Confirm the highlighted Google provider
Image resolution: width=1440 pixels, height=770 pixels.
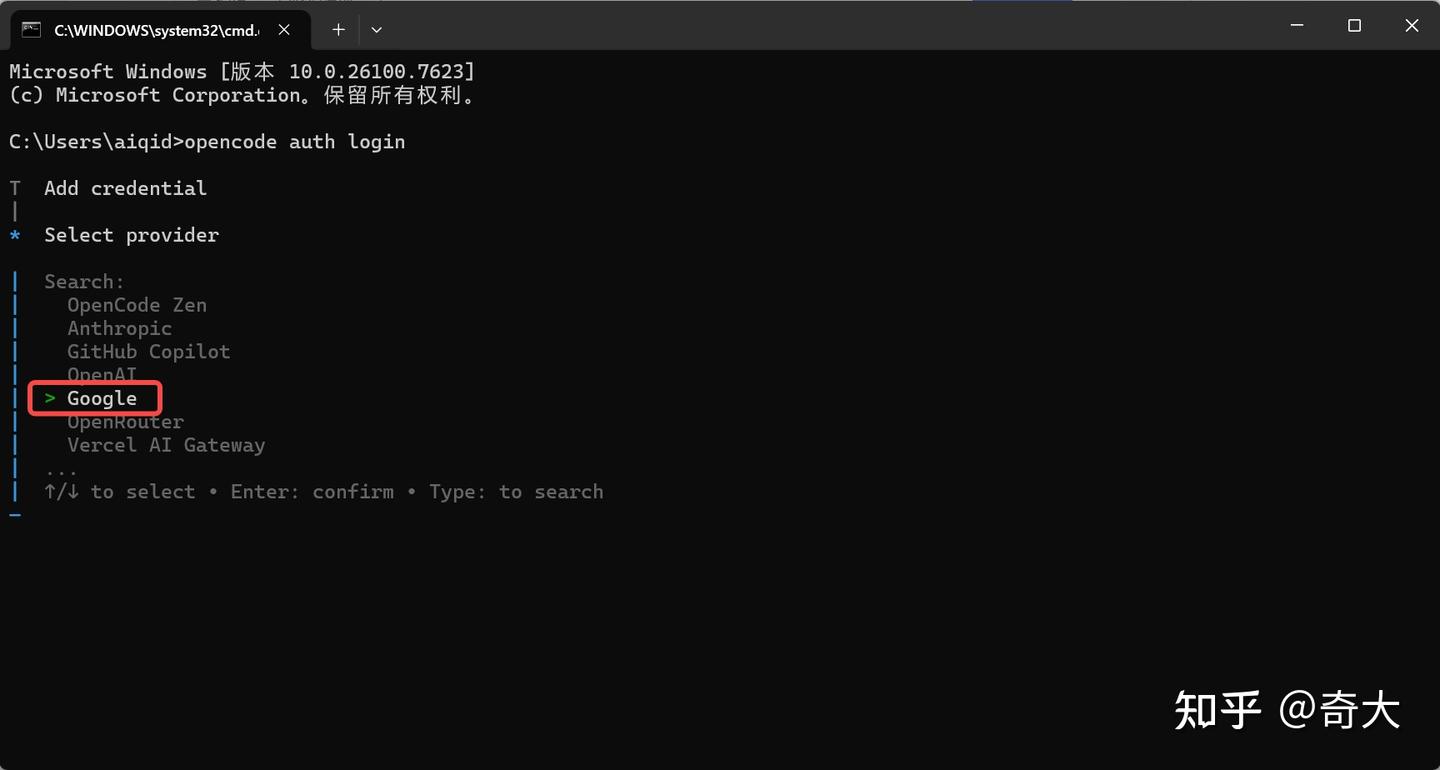102,398
